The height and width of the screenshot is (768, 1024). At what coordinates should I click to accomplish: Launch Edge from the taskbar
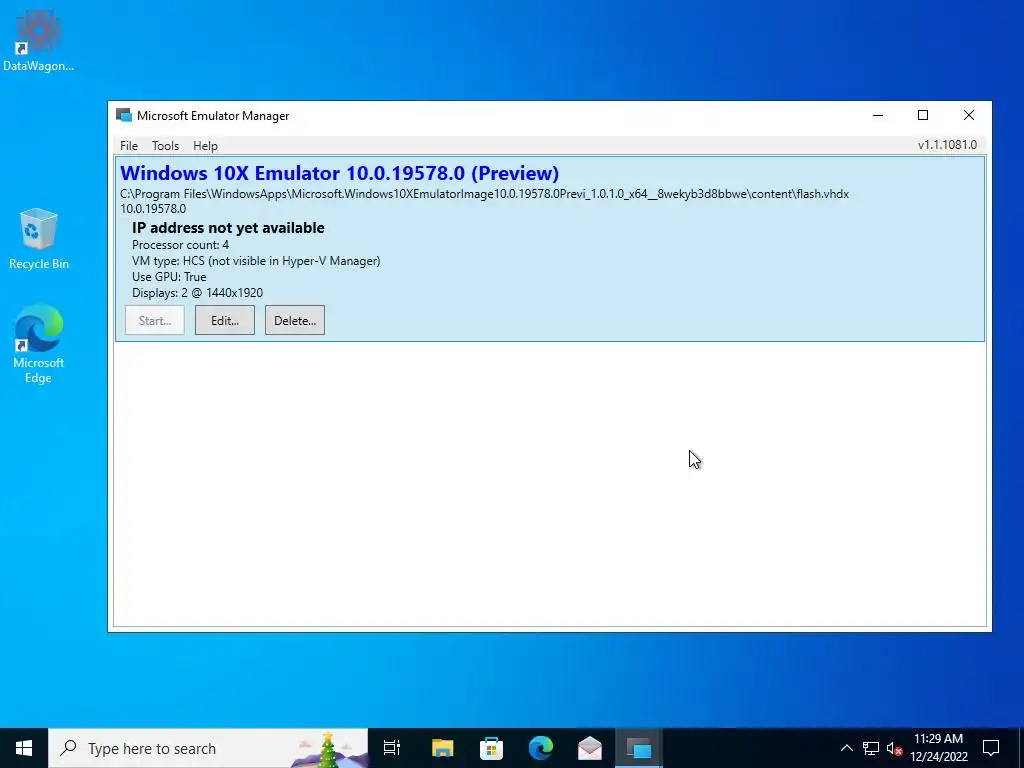541,748
